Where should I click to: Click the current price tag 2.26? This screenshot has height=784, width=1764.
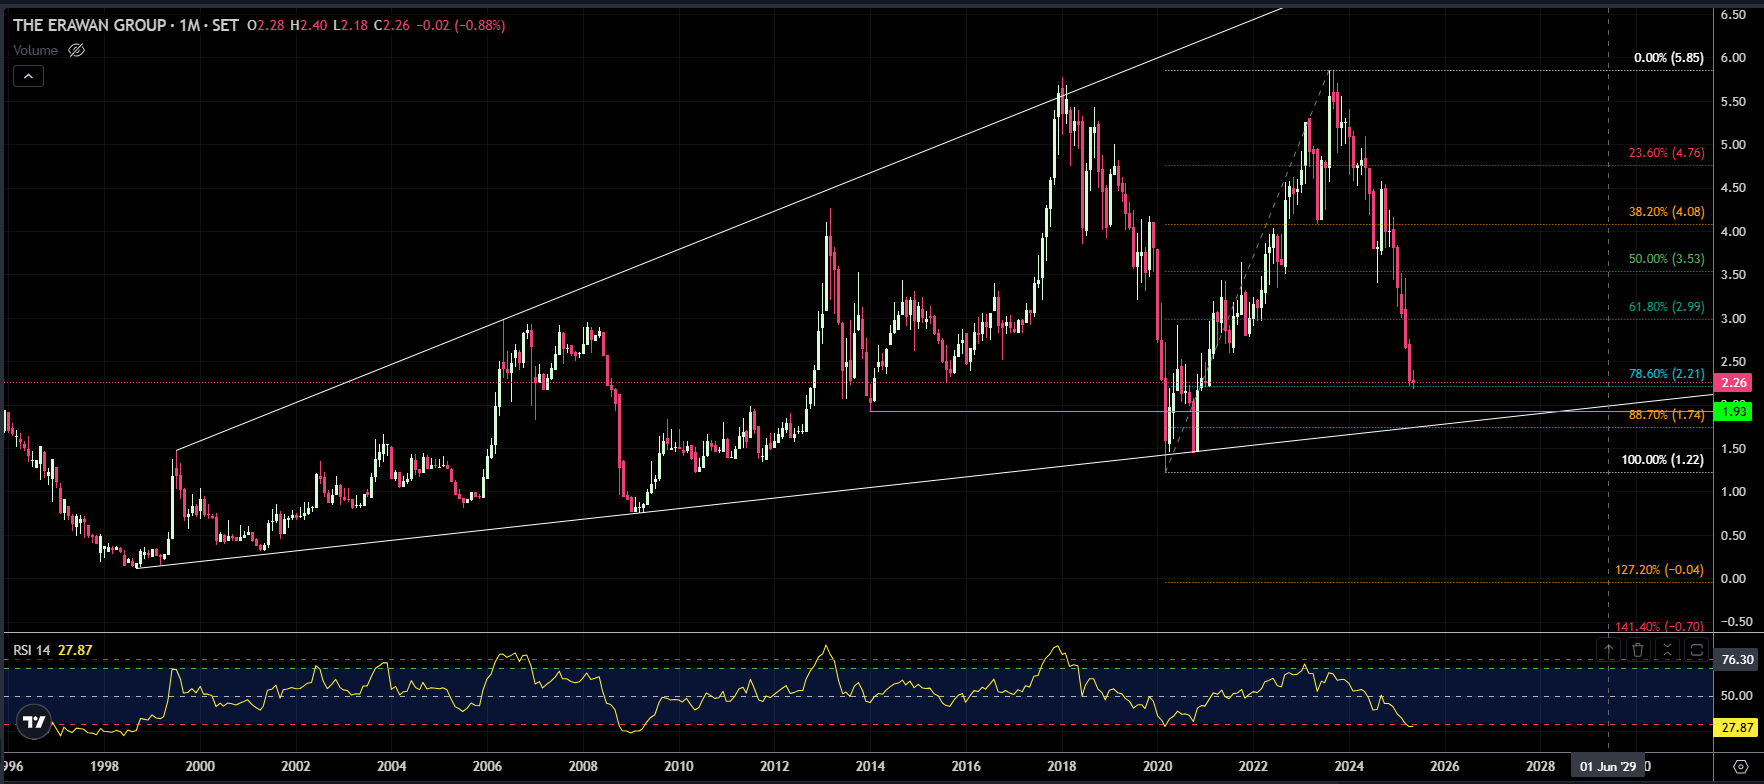click(1733, 383)
